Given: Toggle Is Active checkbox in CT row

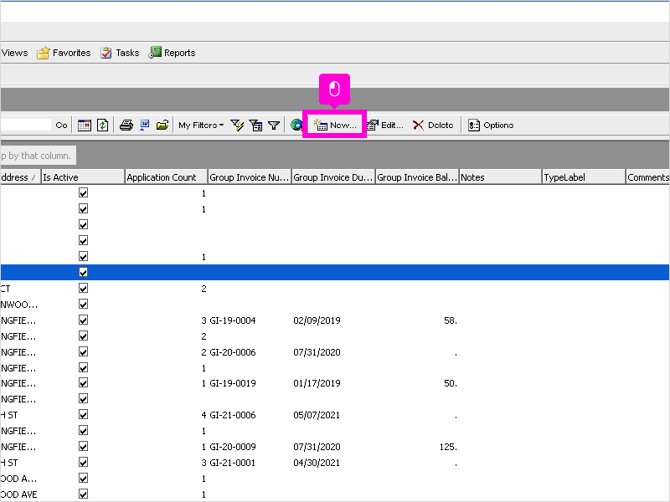Looking at the screenshot, I should pyautogui.click(x=83, y=288).
